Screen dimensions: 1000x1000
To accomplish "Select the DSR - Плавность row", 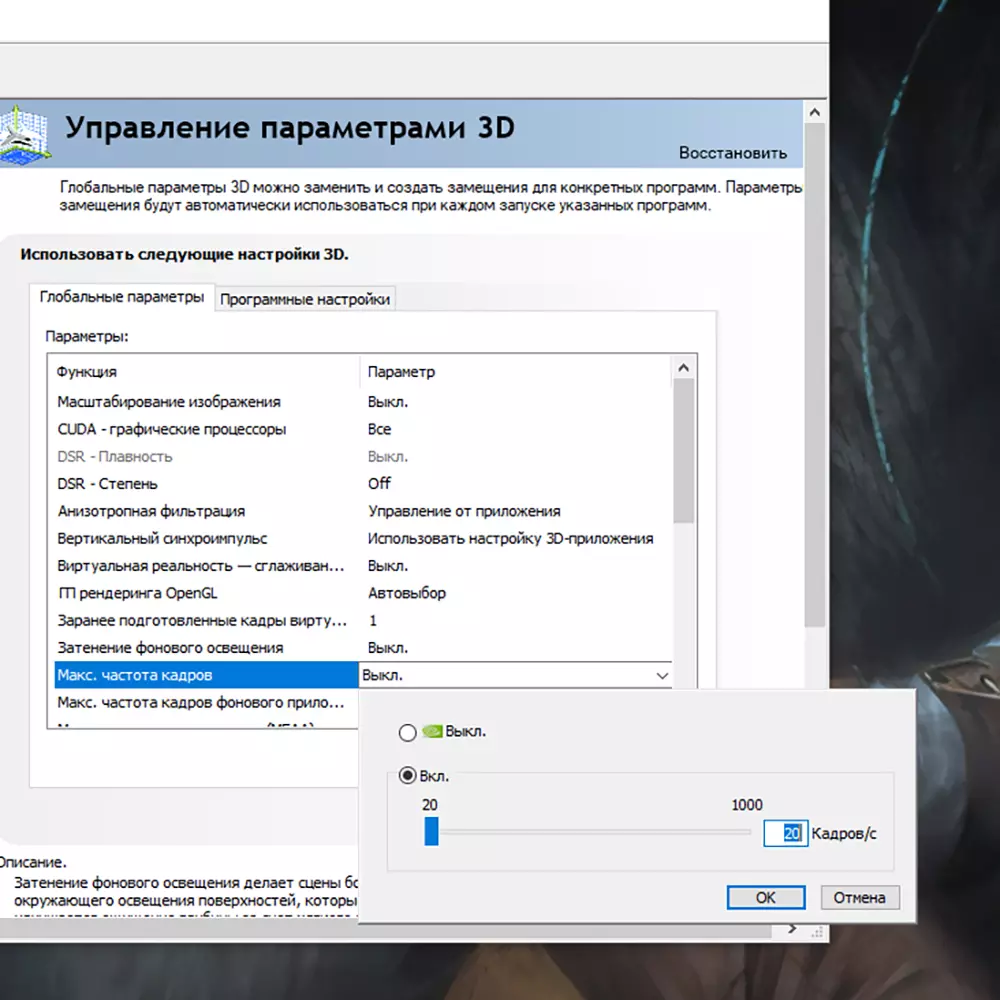I will (363, 457).
